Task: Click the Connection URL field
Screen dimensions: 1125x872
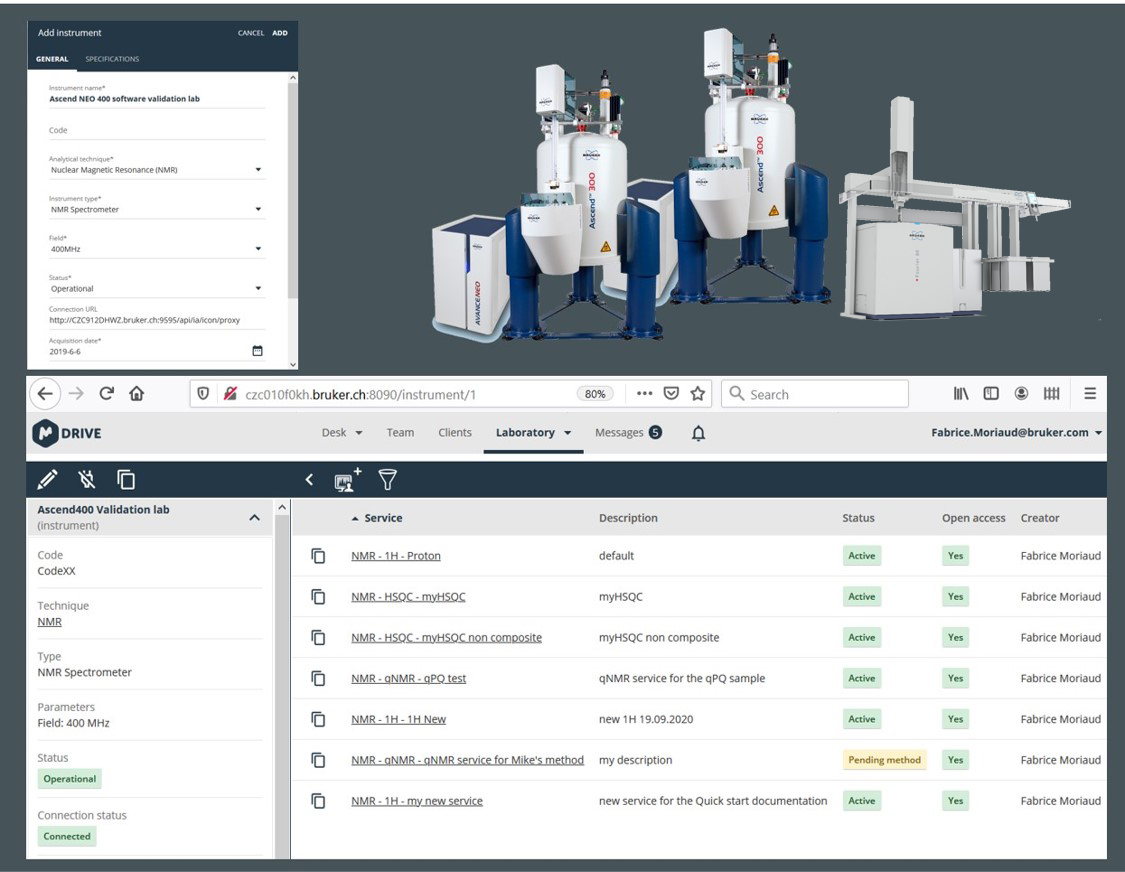Action: tap(156, 320)
